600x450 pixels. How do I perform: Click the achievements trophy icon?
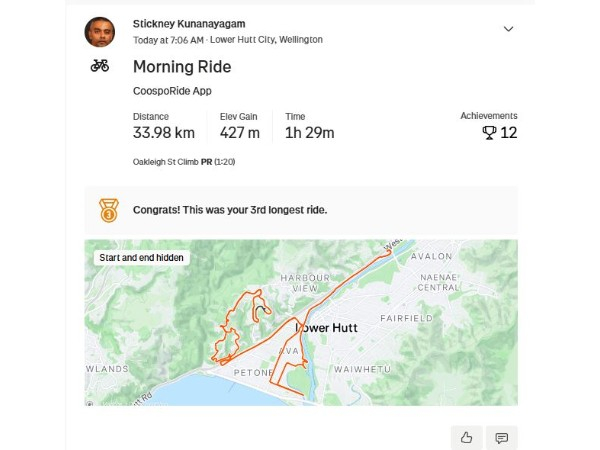[x=489, y=132]
